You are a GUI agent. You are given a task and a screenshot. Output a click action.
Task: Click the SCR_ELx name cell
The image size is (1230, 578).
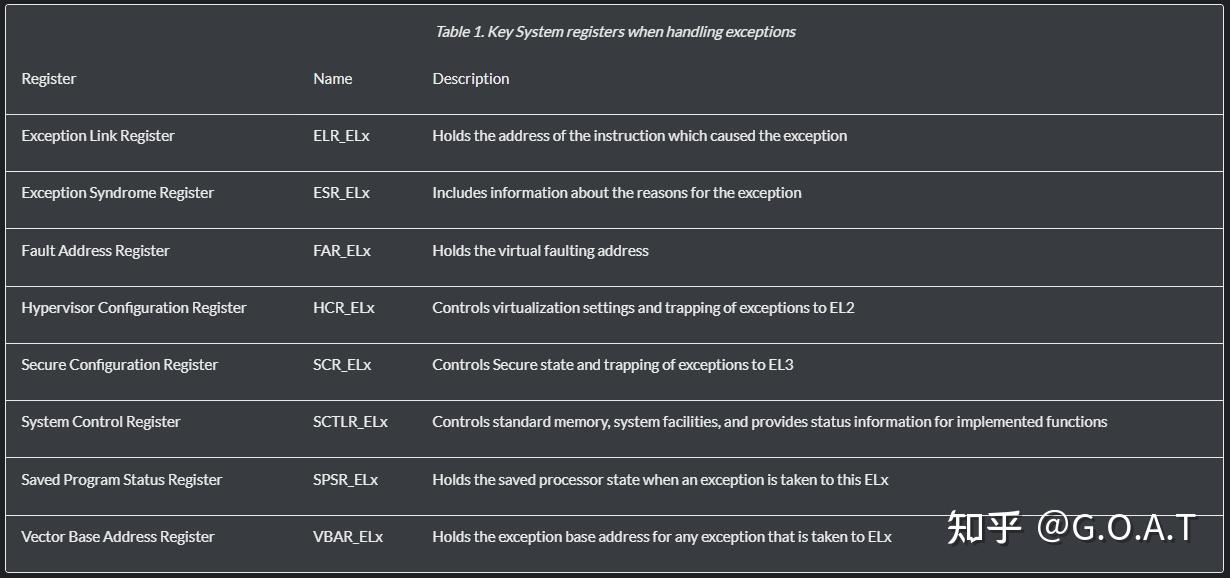click(x=342, y=365)
